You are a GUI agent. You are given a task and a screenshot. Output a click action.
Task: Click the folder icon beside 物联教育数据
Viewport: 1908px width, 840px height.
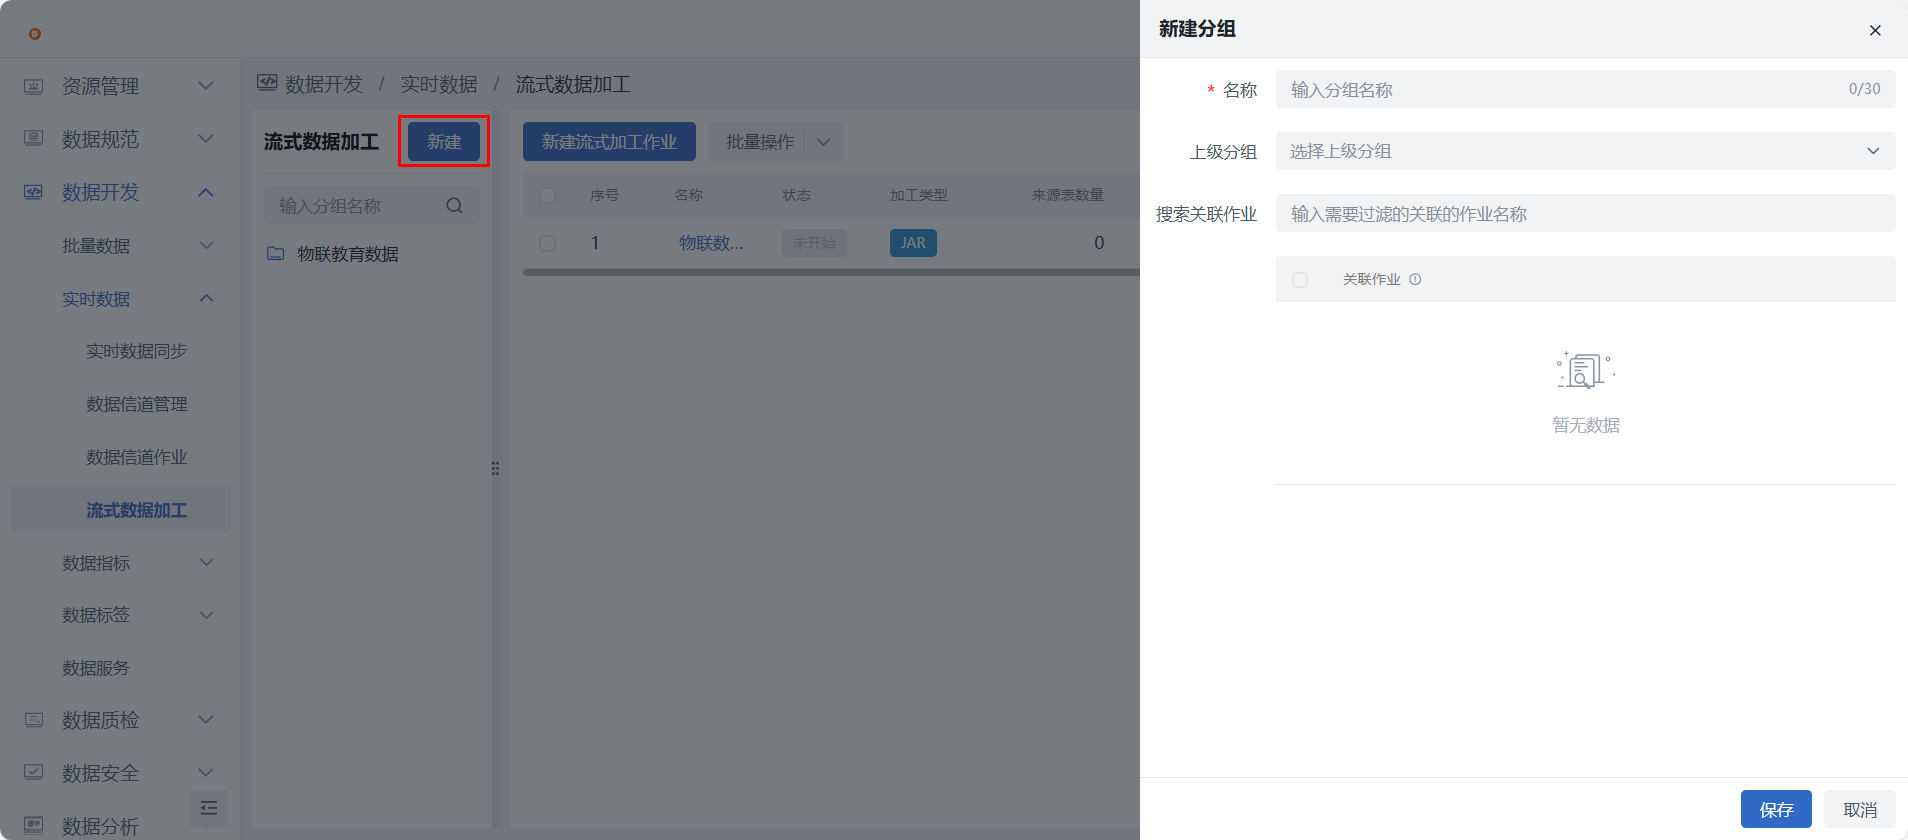276,254
